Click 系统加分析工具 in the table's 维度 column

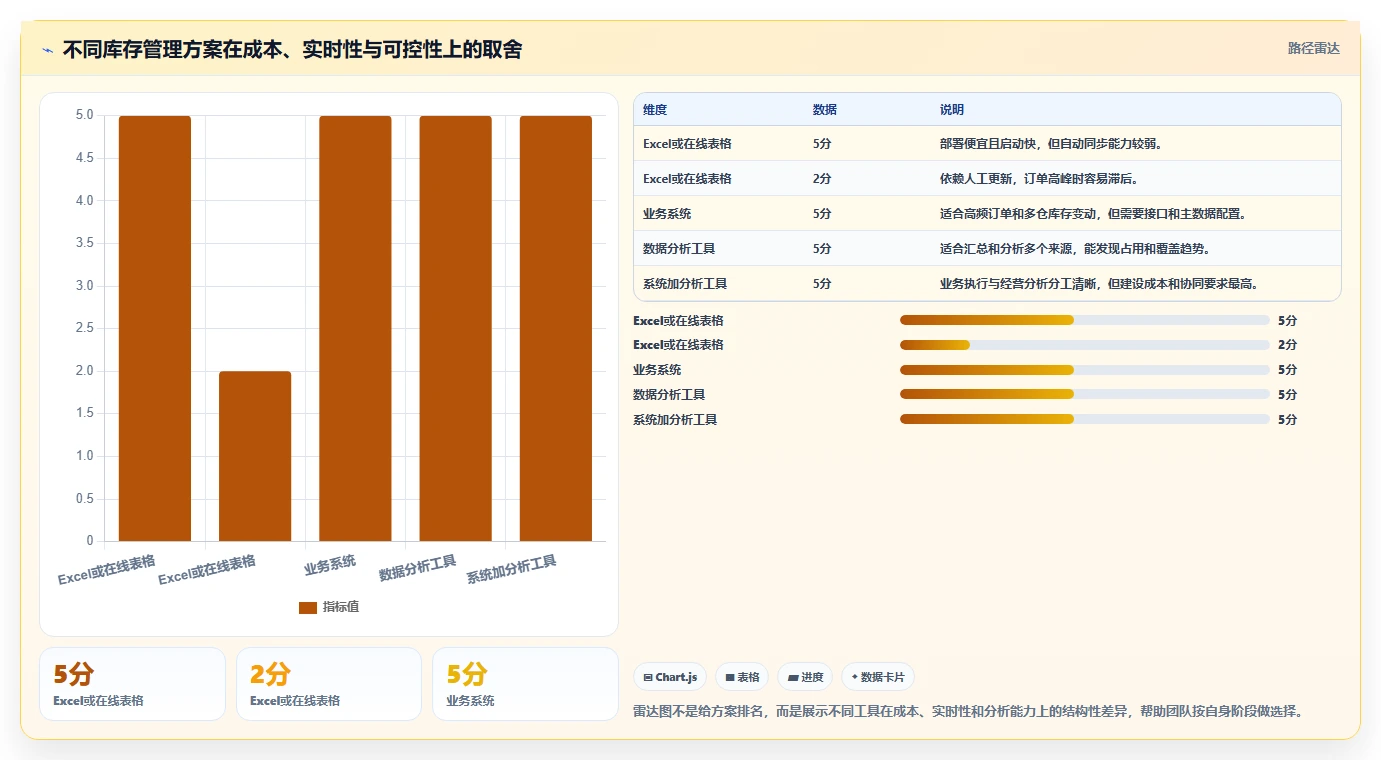(x=685, y=284)
